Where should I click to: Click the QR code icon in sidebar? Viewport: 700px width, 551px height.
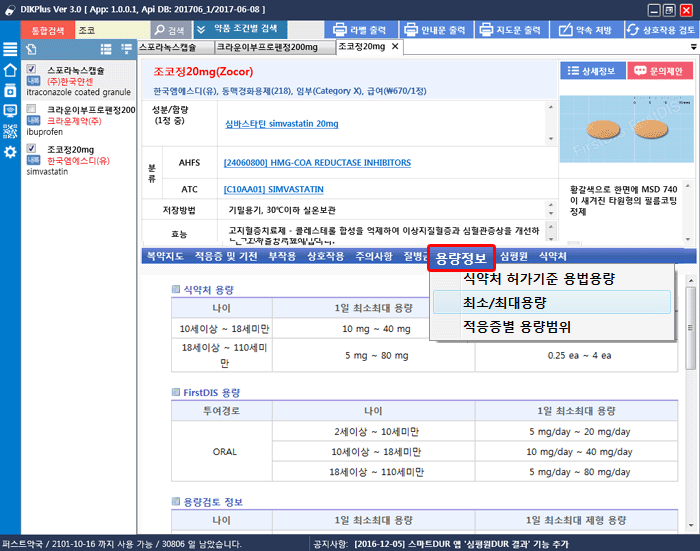(10, 130)
